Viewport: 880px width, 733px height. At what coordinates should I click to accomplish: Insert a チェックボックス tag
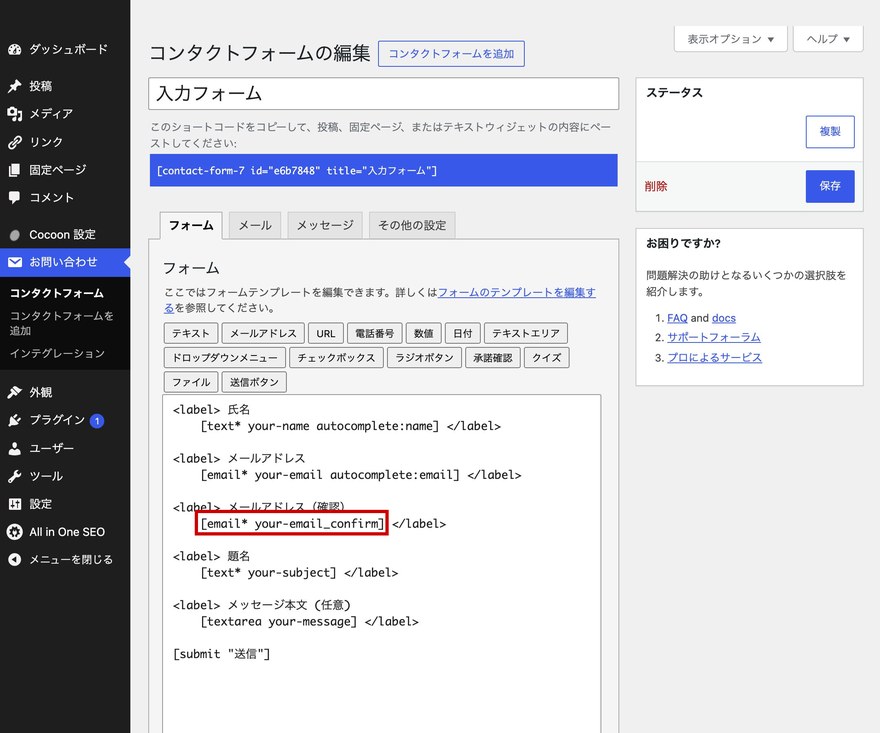337,358
